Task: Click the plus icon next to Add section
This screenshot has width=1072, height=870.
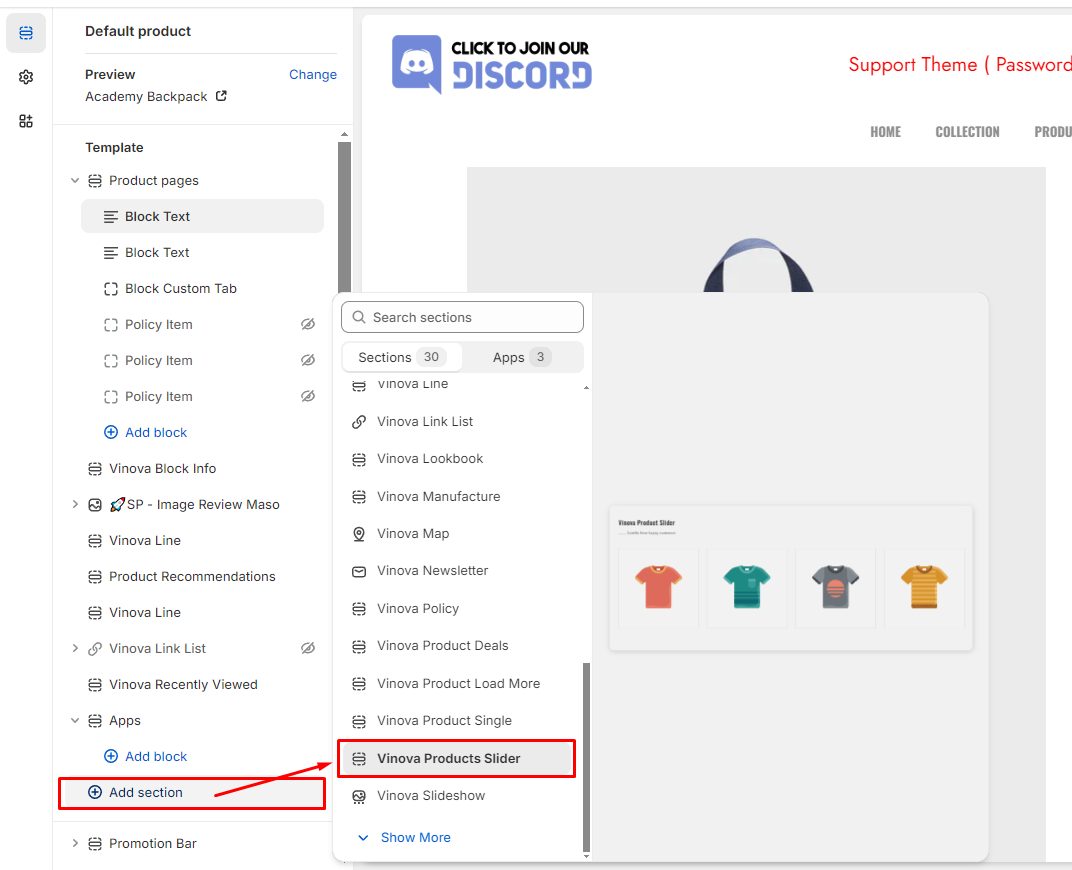Action: coord(95,792)
